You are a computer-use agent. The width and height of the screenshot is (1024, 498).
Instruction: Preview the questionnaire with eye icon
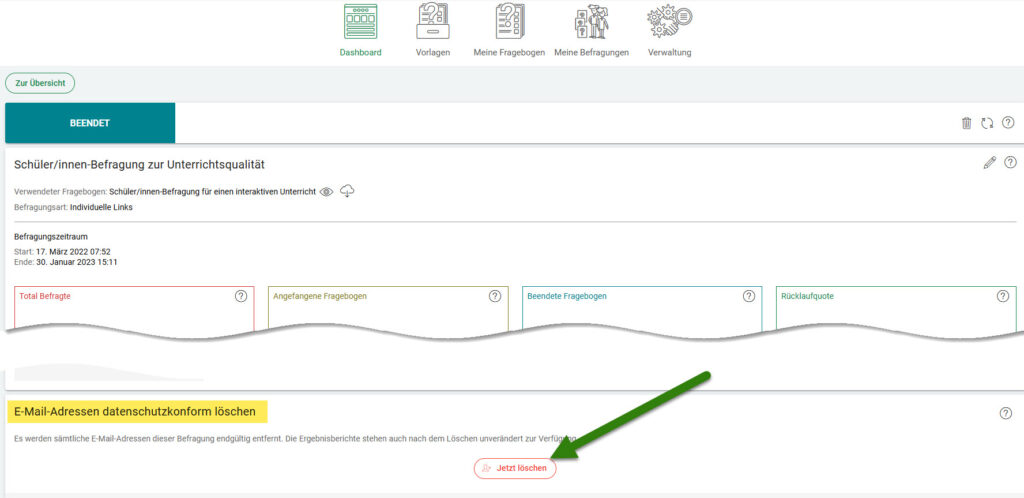pos(327,192)
